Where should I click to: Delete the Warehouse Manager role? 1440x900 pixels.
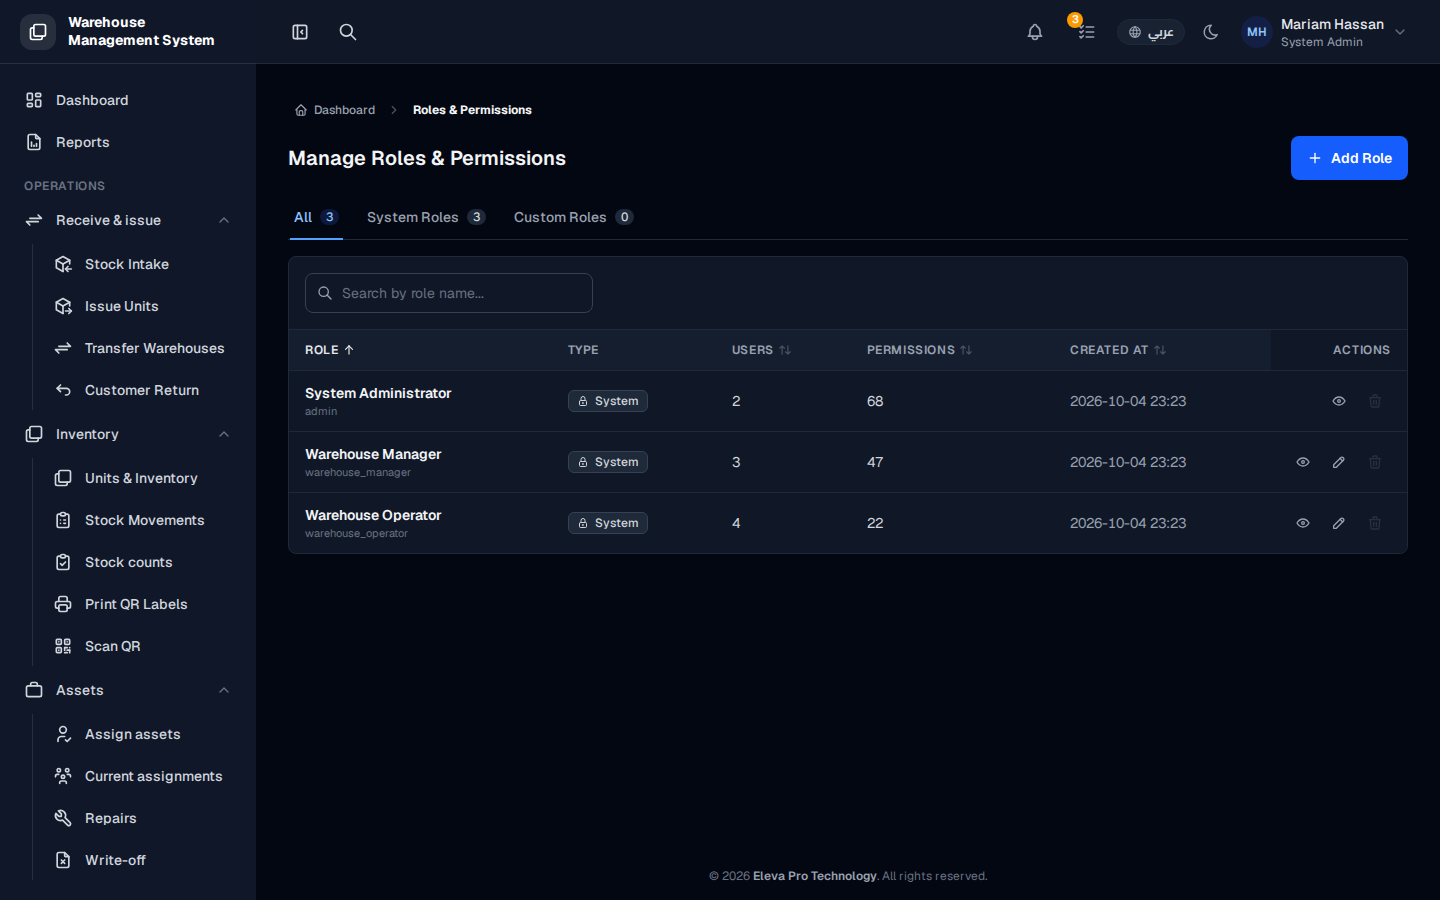tap(1375, 462)
